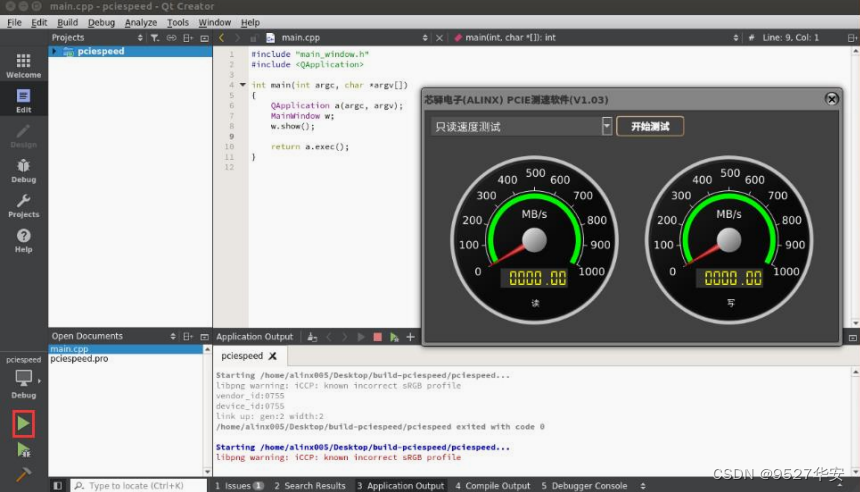Show the Search Results pane
This screenshot has width=860, height=492.
[x=310, y=485]
